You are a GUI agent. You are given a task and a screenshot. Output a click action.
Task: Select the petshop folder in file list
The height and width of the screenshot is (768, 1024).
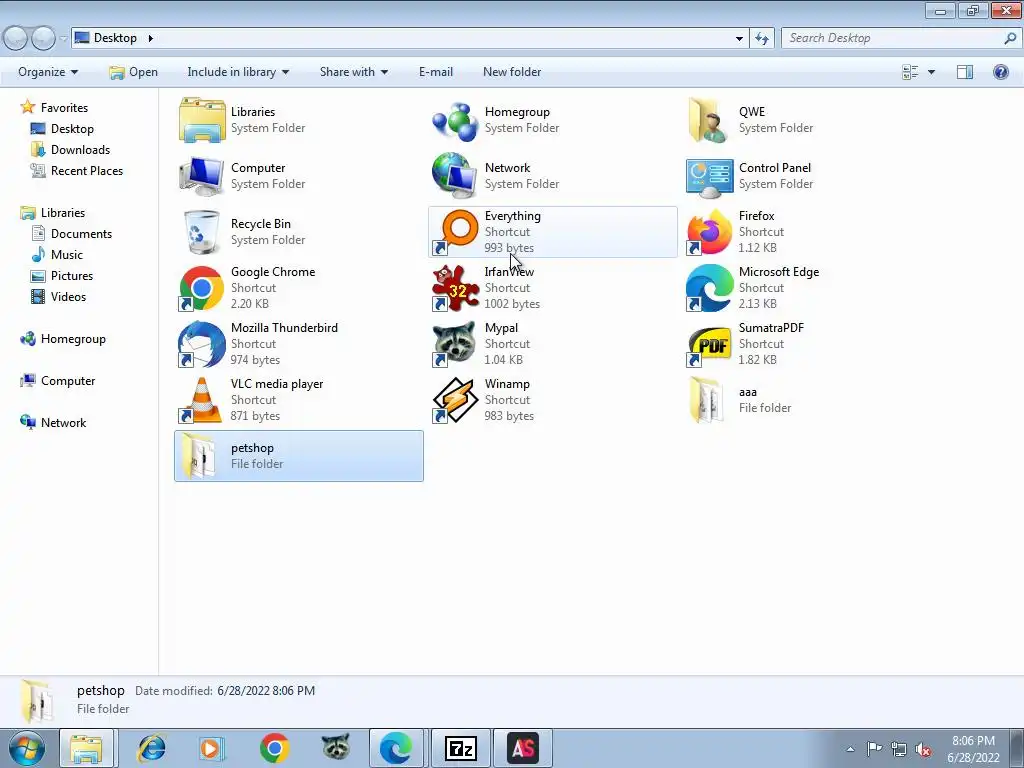click(x=298, y=456)
